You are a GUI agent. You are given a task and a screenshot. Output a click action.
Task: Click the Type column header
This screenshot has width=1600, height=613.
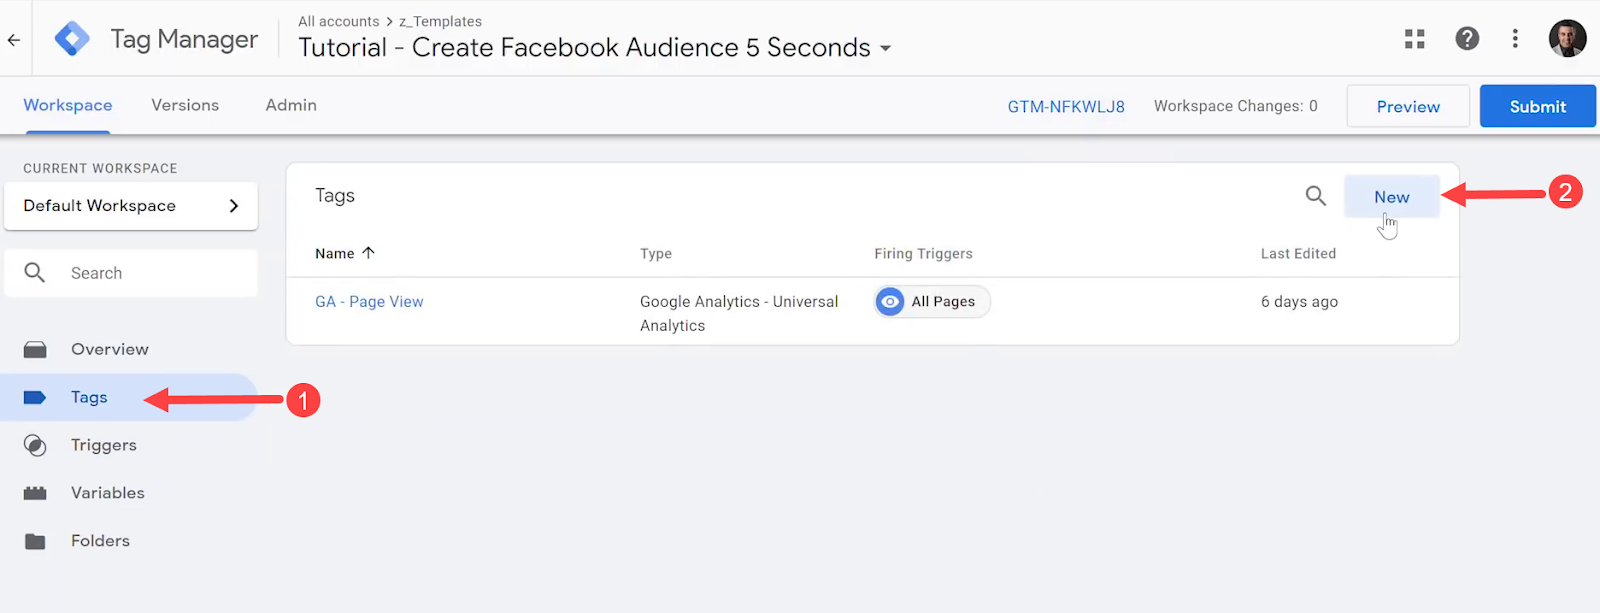[656, 253]
